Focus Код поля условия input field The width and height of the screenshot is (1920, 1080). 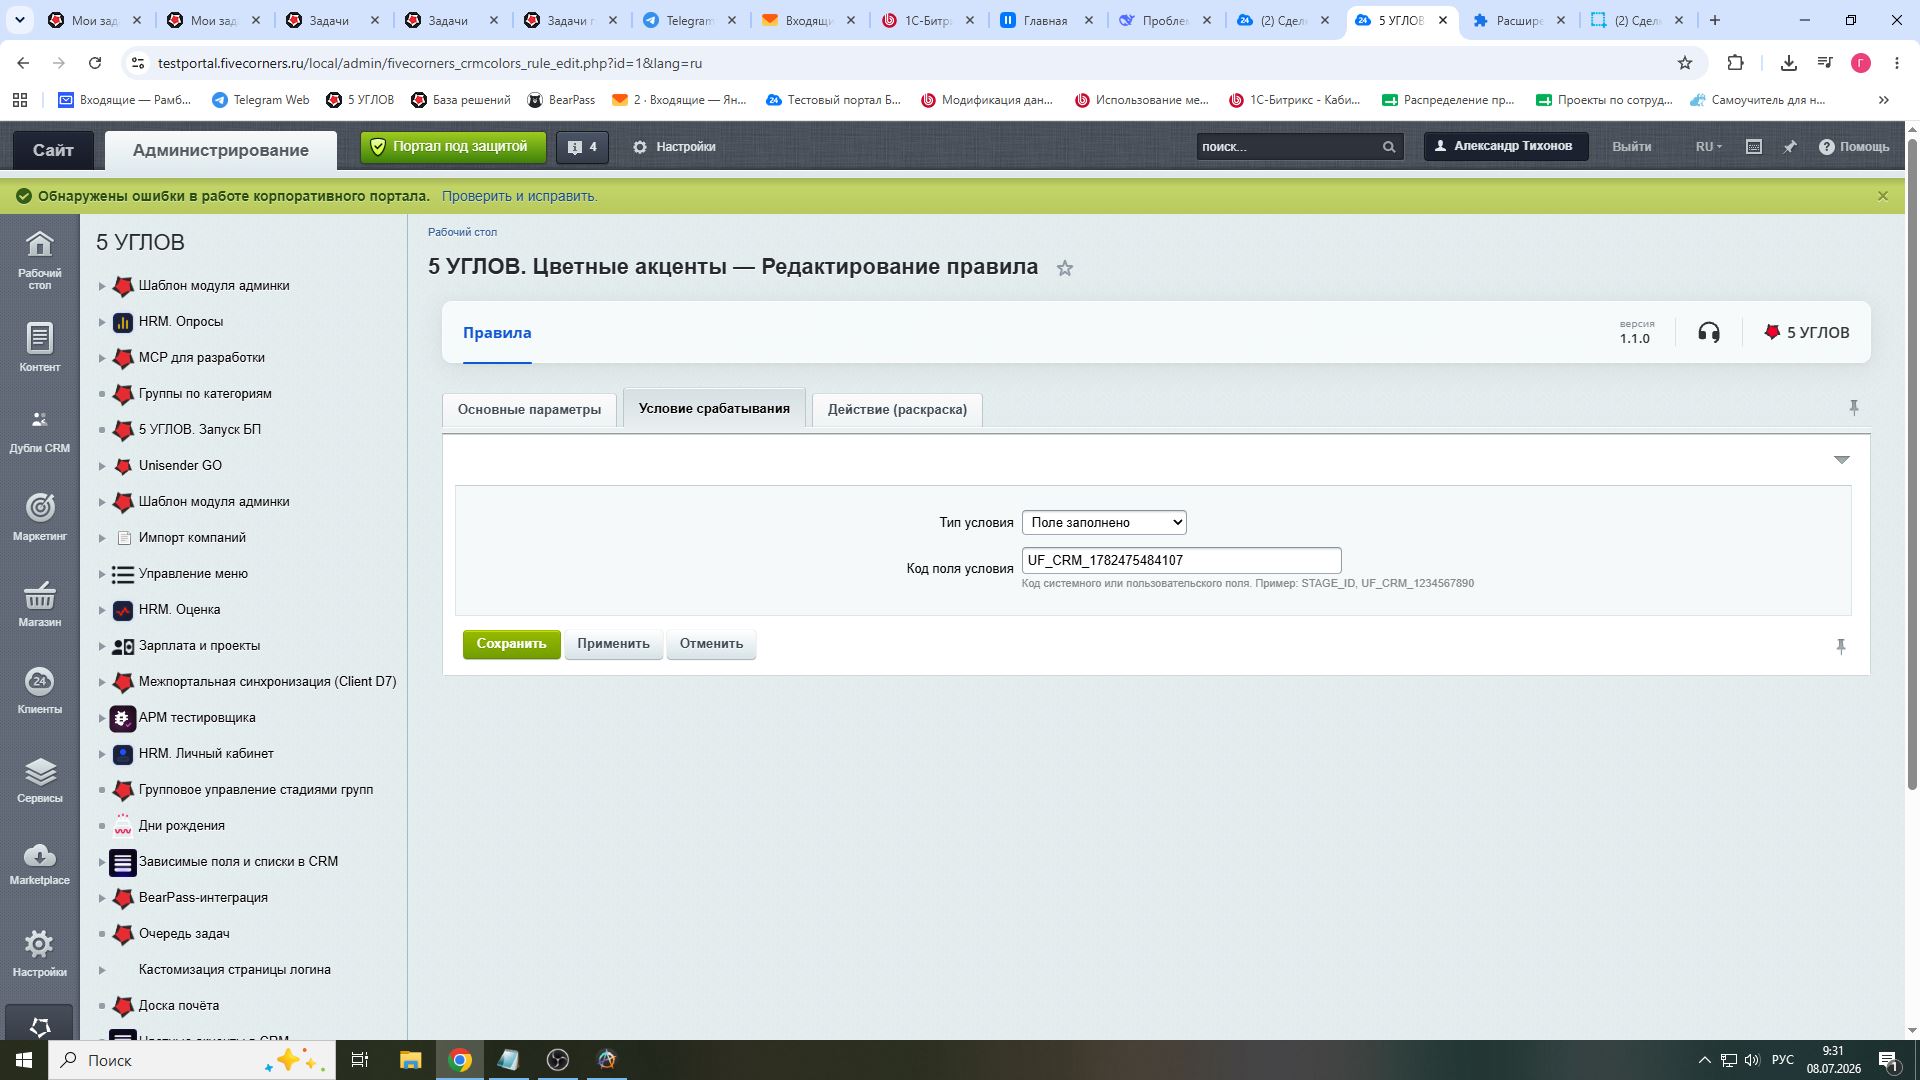(x=1181, y=560)
